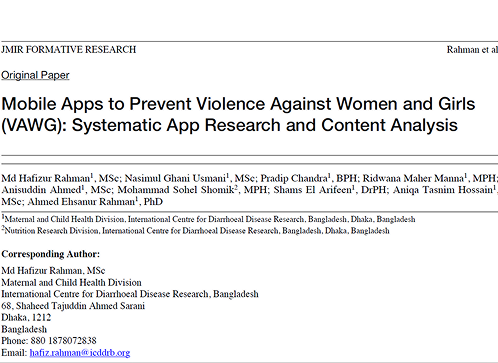Open the hafiz.rahman@icddrb.org email link

[80, 353]
